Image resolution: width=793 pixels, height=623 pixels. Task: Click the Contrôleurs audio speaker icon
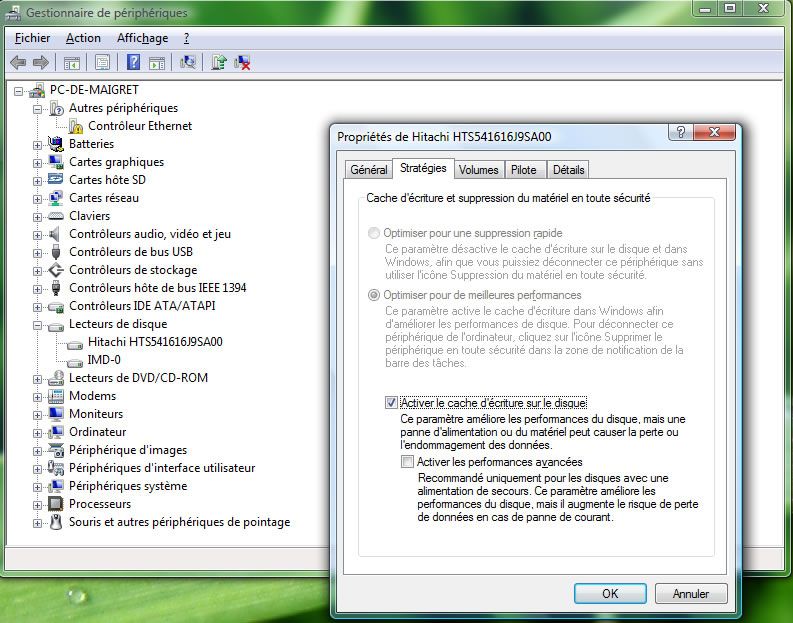point(55,234)
